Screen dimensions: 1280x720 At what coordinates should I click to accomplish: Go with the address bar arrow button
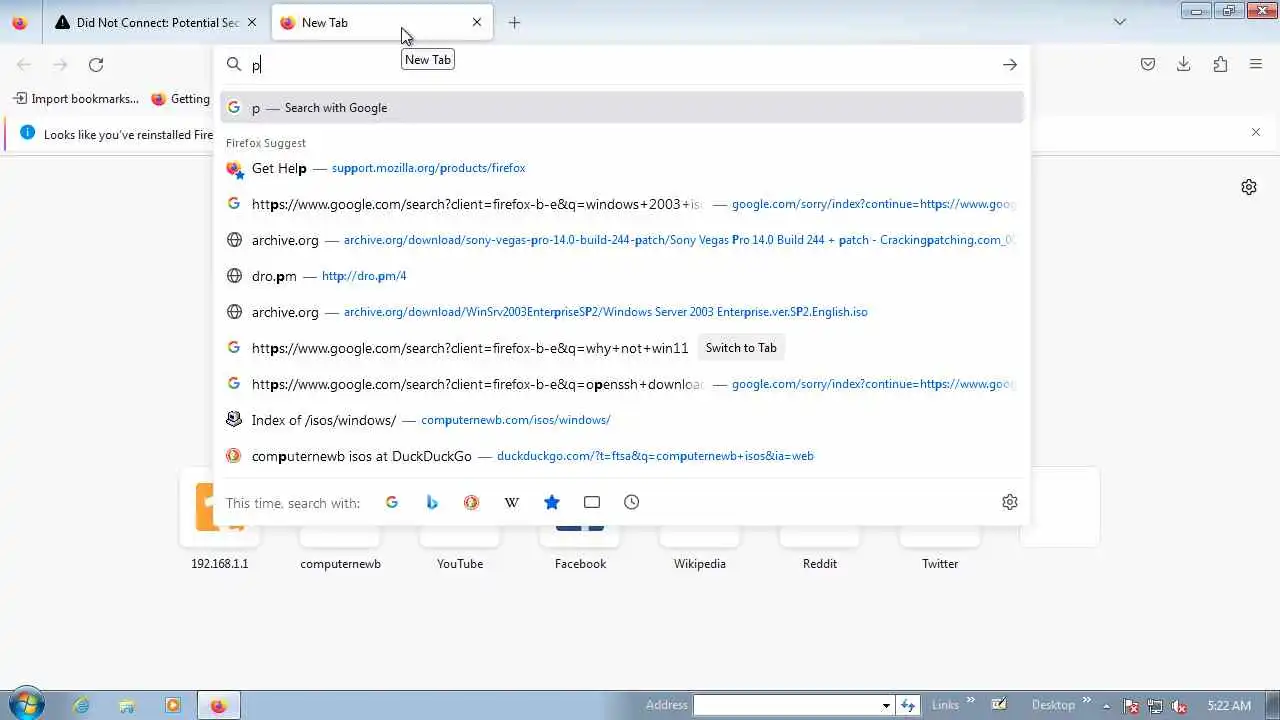(x=1010, y=65)
